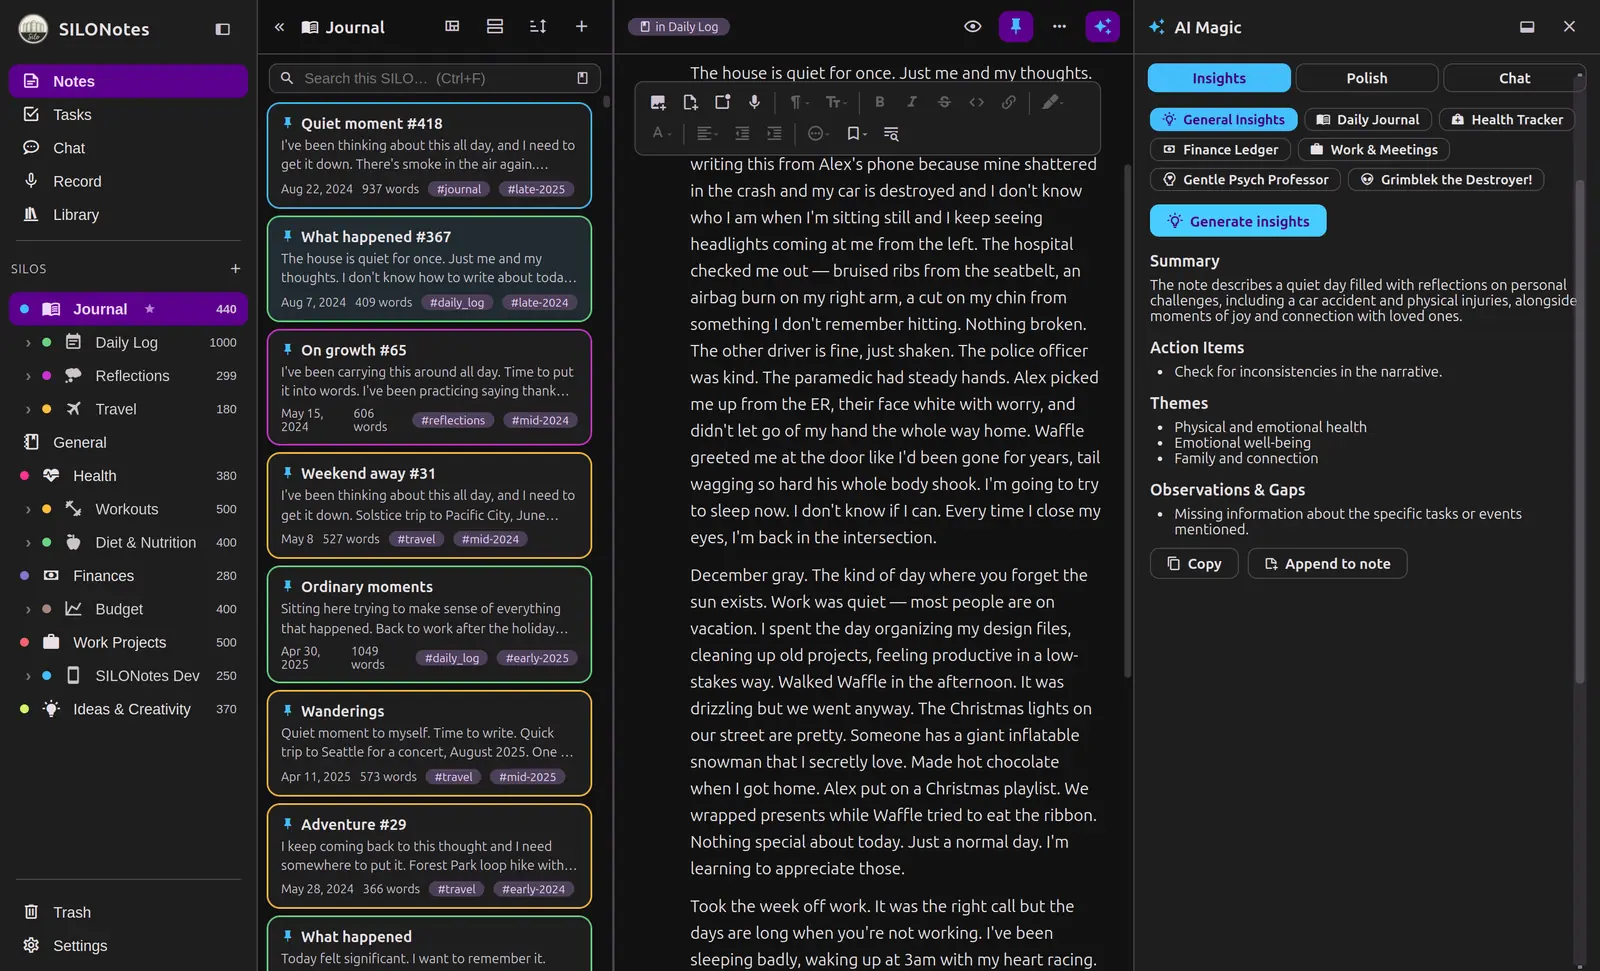Change the note sort order
The height and width of the screenshot is (971, 1600).
(x=538, y=26)
